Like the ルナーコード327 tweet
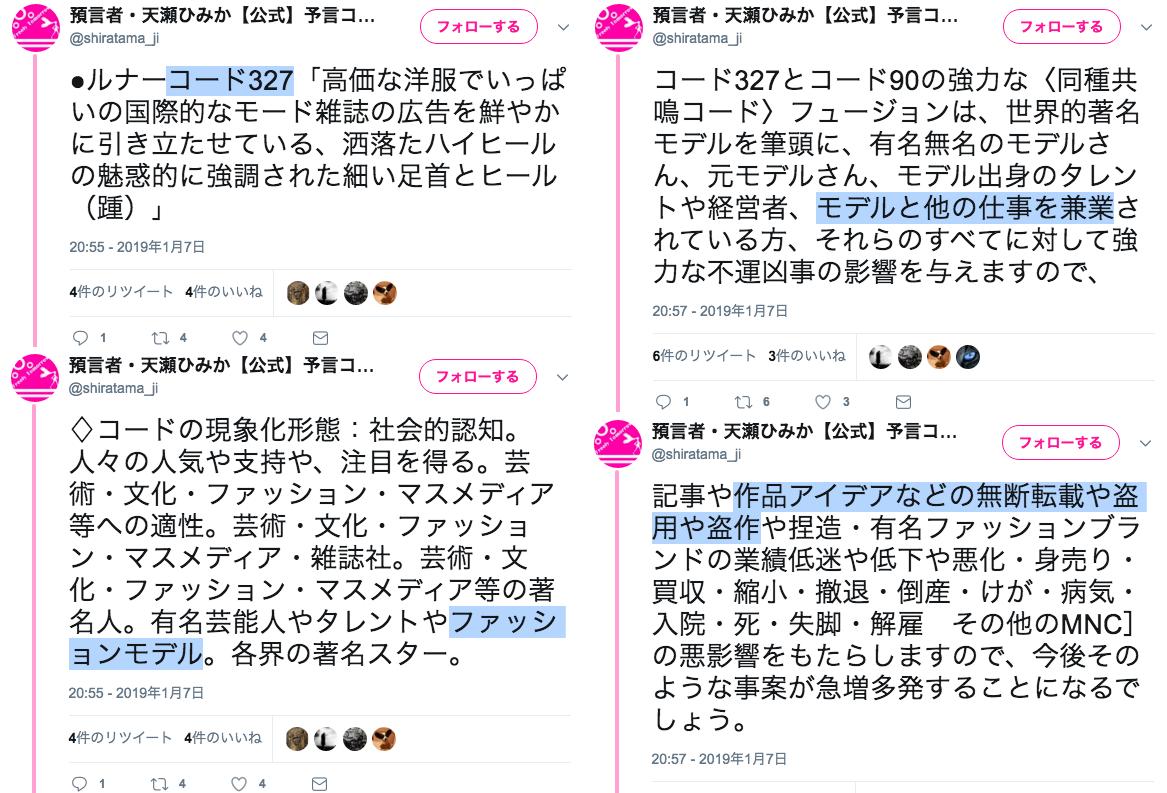The image size is (1167, 793). tap(240, 338)
